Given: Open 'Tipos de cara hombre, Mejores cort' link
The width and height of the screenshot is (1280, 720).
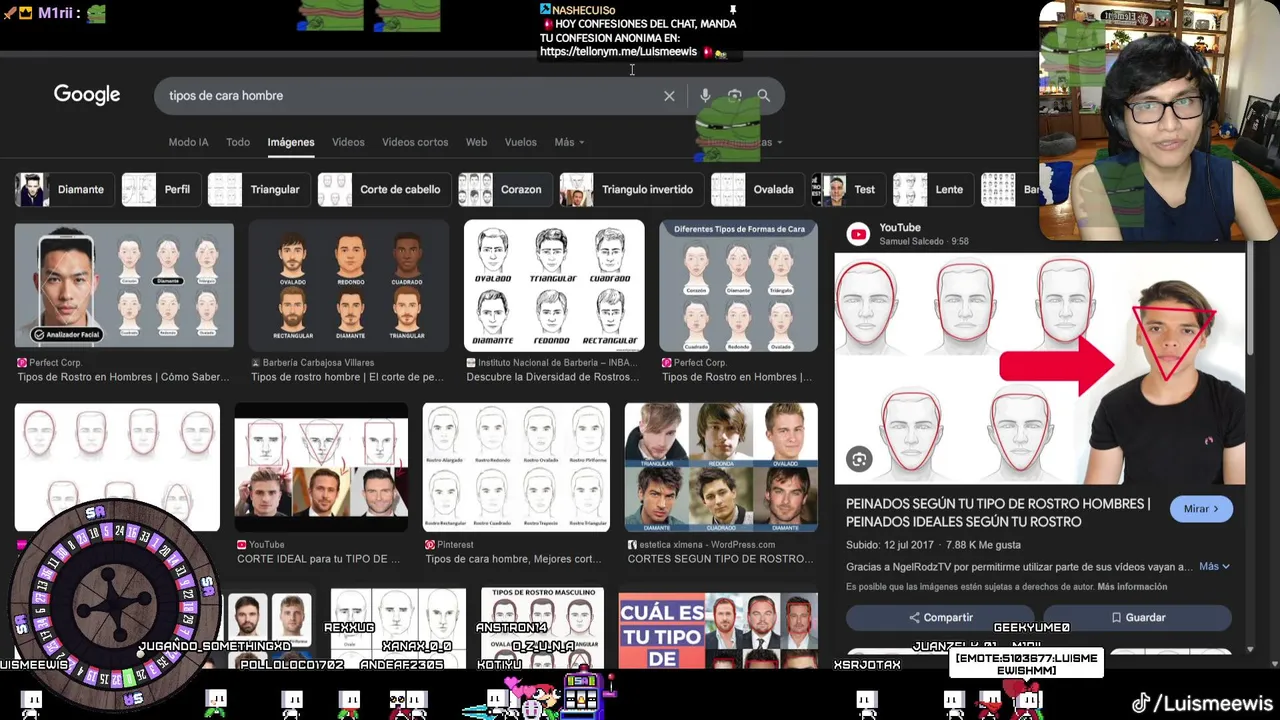Looking at the screenshot, I should pyautogui.click(x=514, y=559).
